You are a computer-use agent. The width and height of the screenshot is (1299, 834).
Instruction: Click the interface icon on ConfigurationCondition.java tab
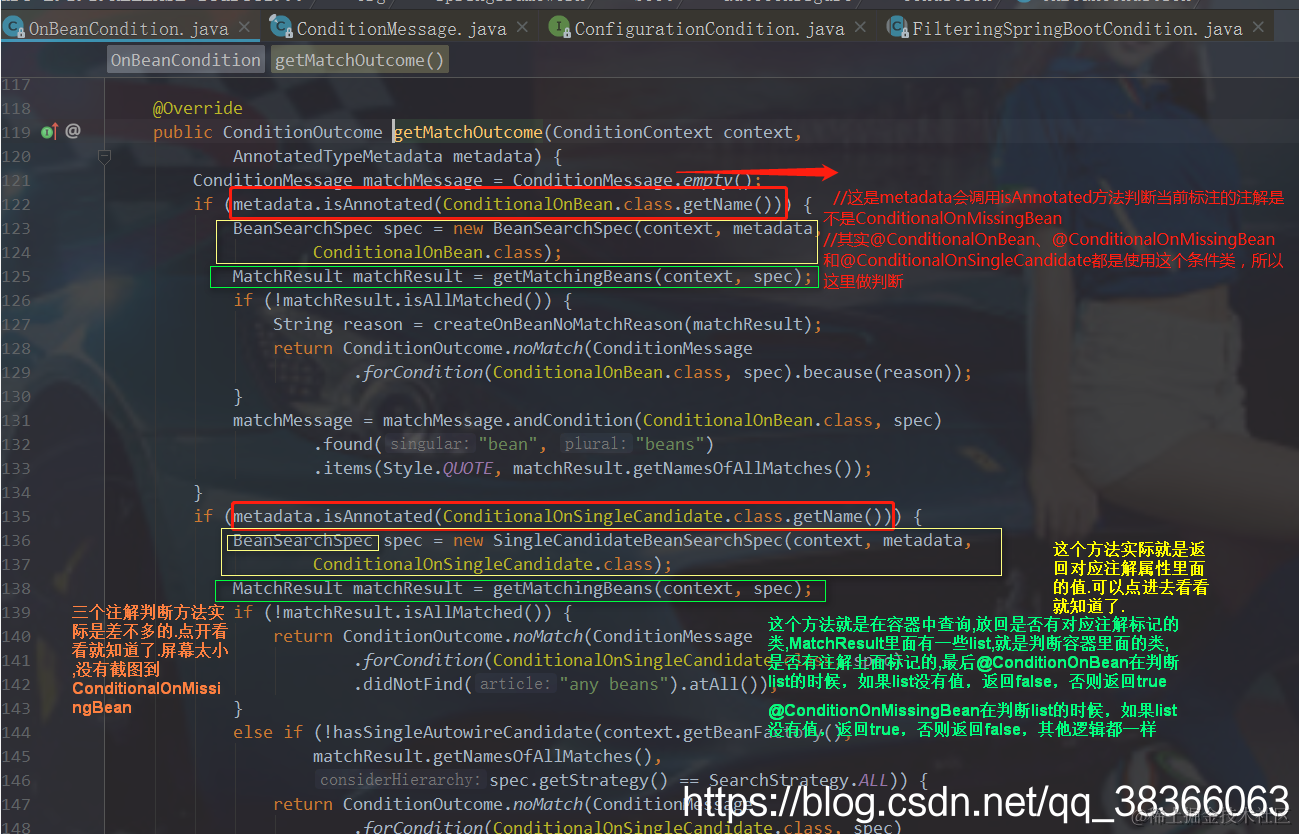pos(559,28)
